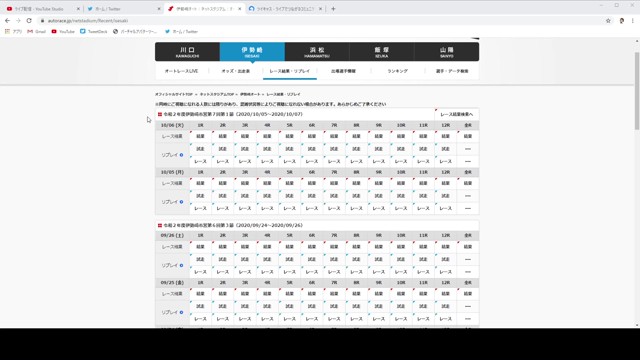Open the 1R 結果 link for 10/06
Image resolution: width=640 pixels, height=360 pixels.
pos(200,136)
